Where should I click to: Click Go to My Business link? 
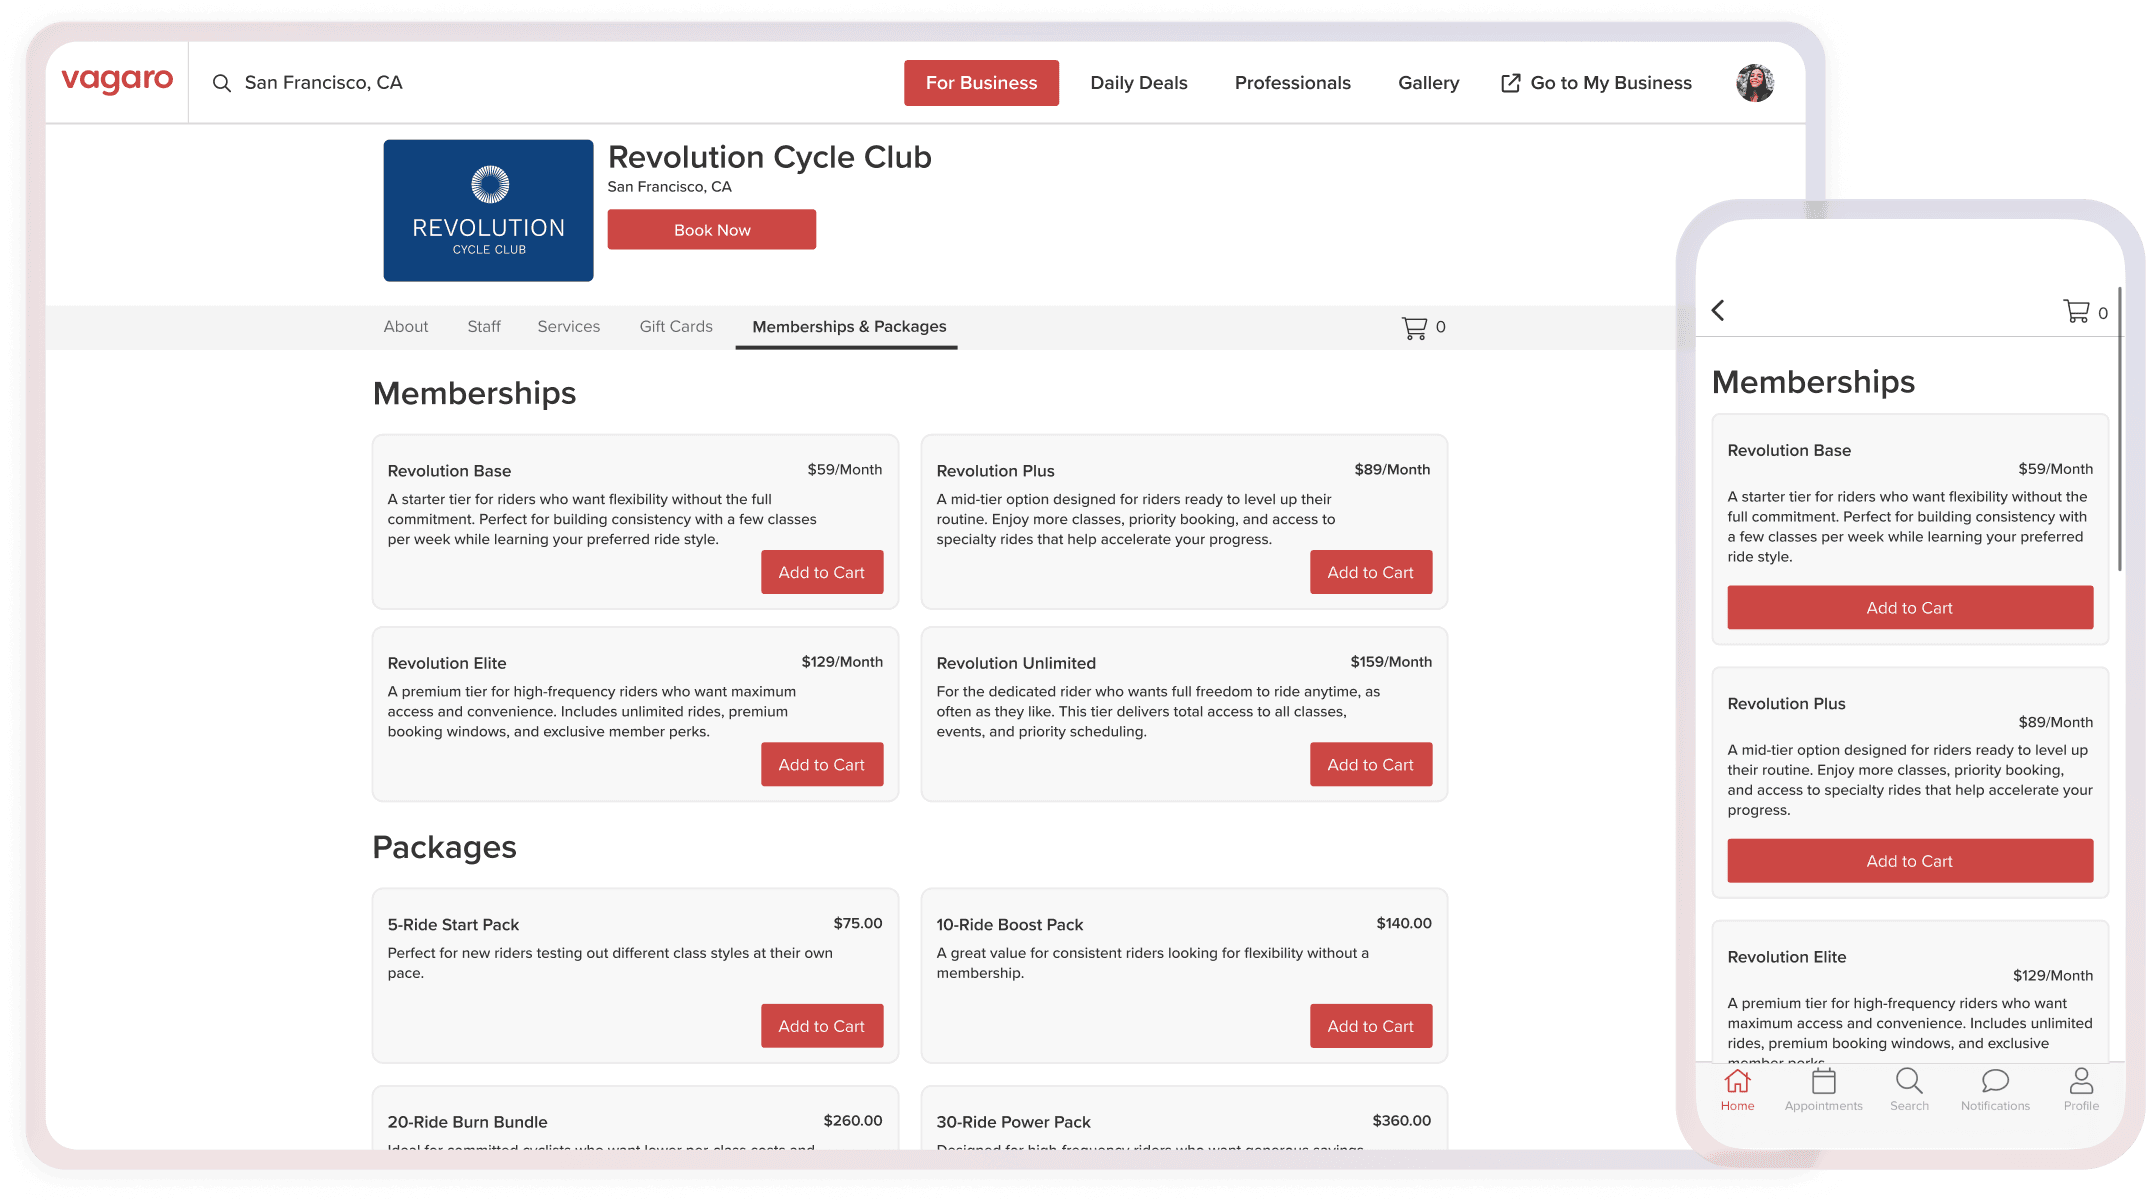[1597, 83]
